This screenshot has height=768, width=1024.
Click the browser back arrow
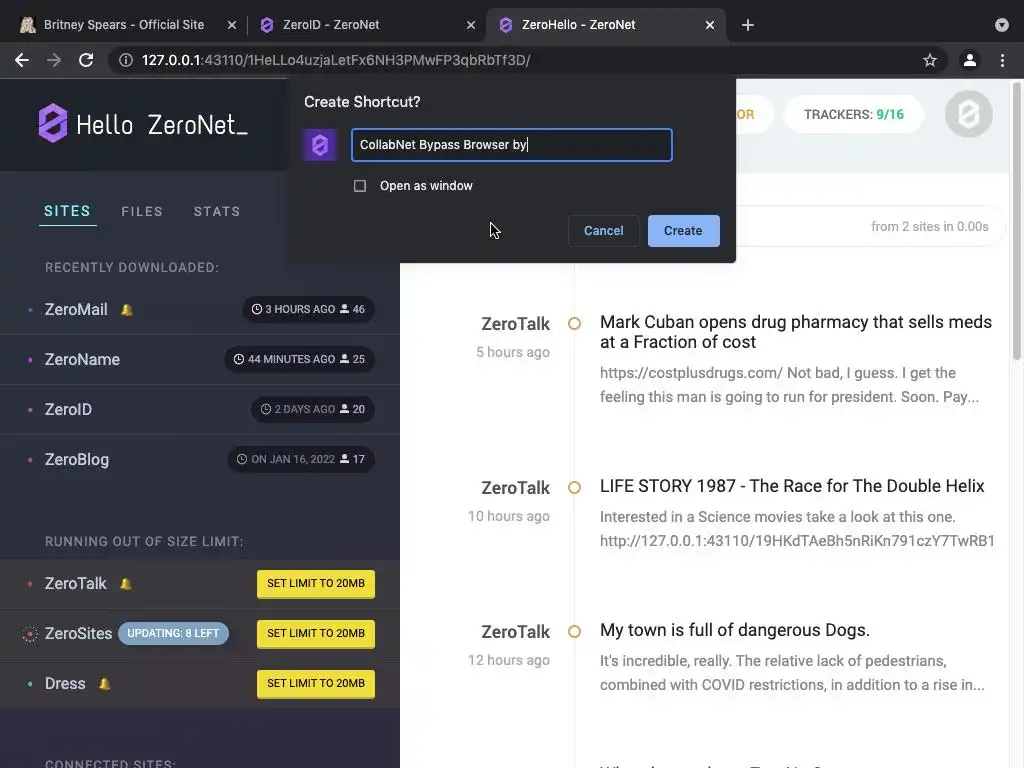pos(22,60)
